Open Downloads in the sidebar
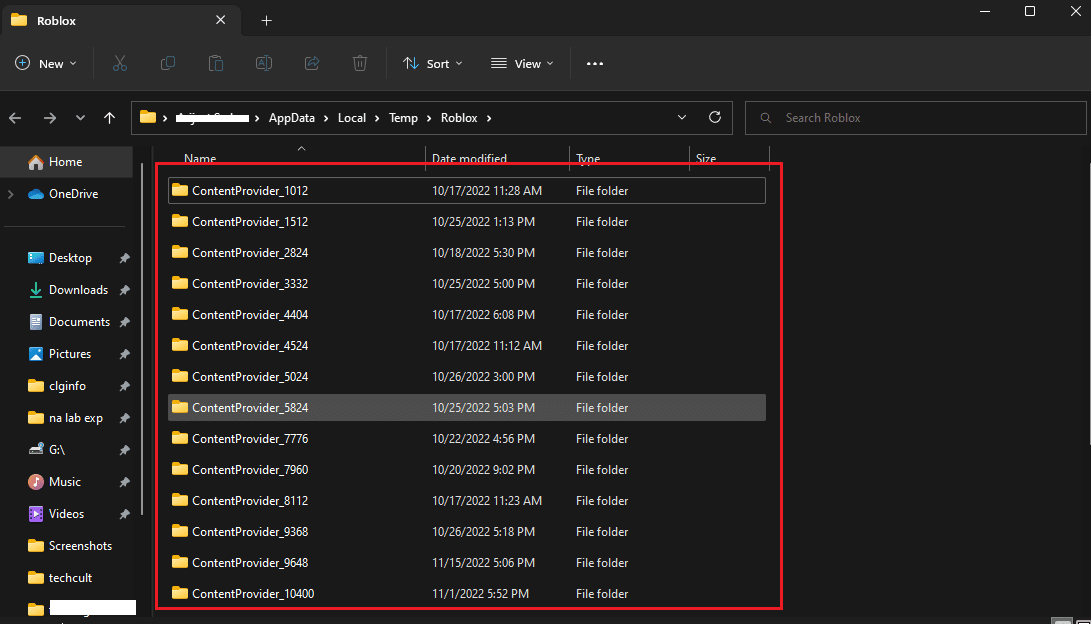 tap(78, 290)
